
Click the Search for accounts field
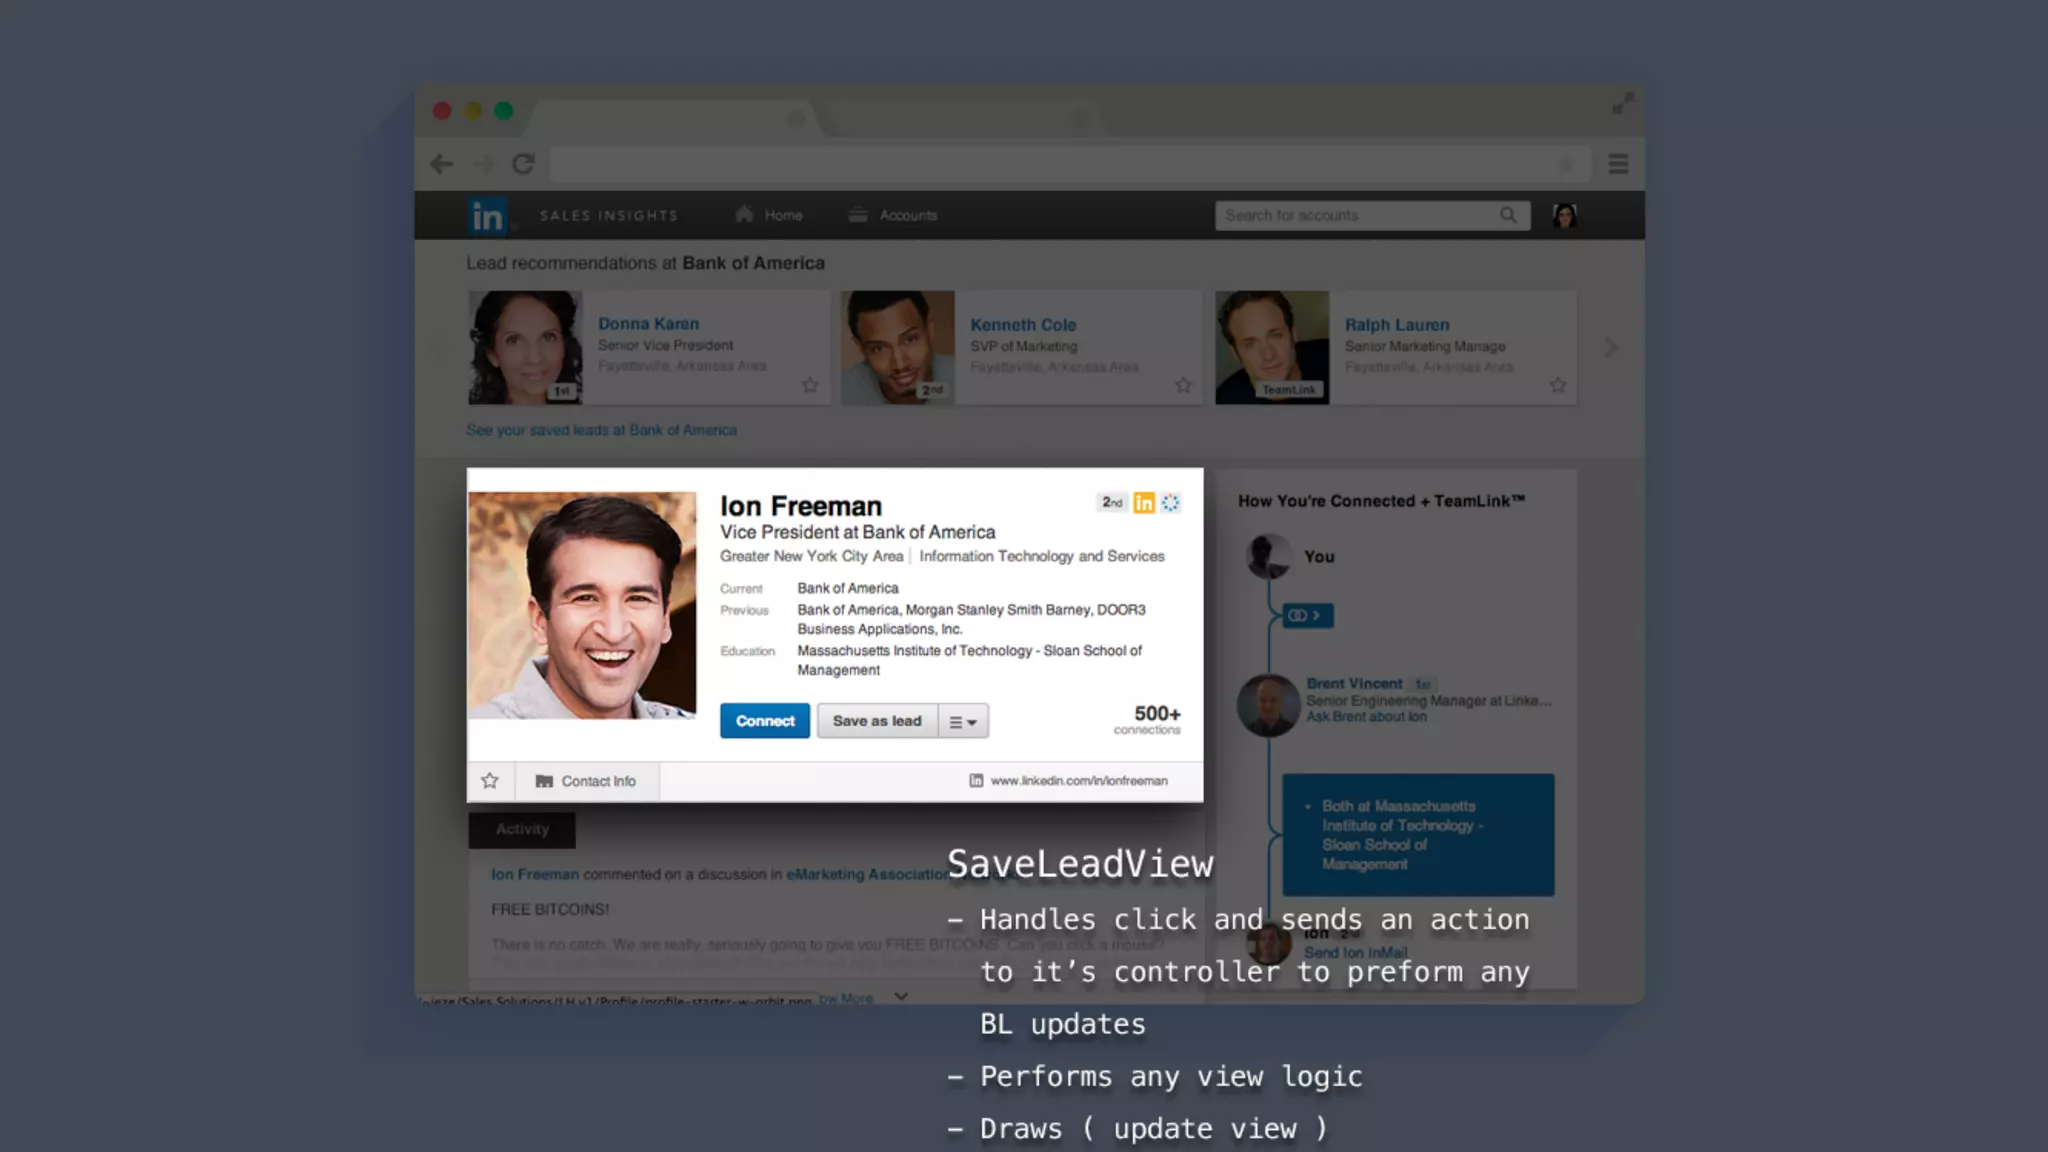(1355, 215)
